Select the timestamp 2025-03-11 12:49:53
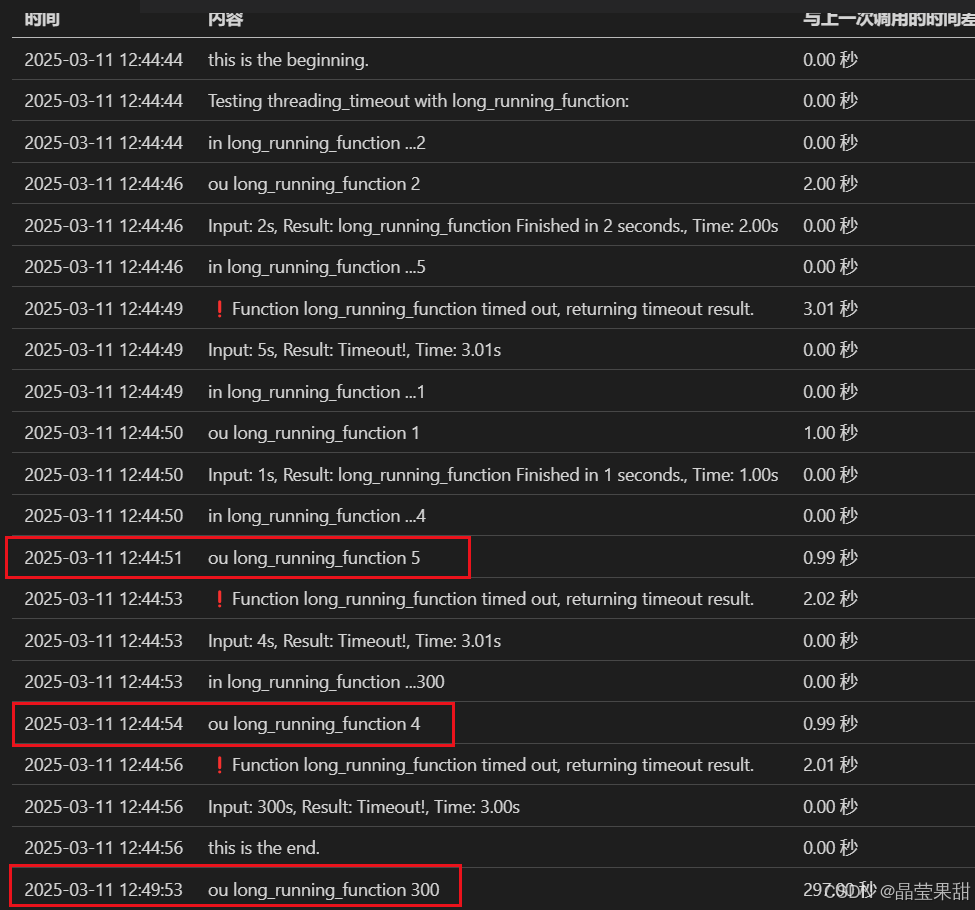The image size is (975, 910). (x=103, y=890)
